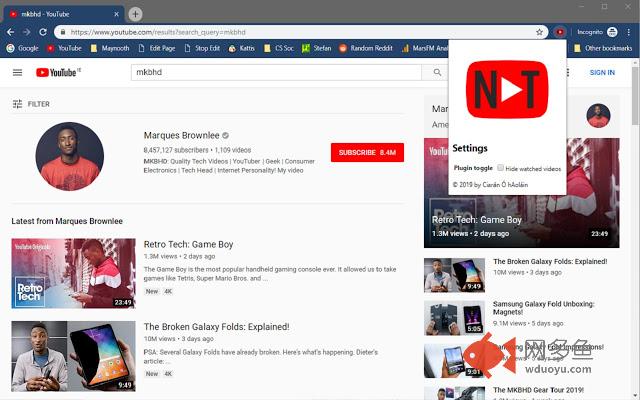Open the Retro Tech: Game Boy thumbnail in results
Viewport: 640px width, 400px height.
pos(73,273)
